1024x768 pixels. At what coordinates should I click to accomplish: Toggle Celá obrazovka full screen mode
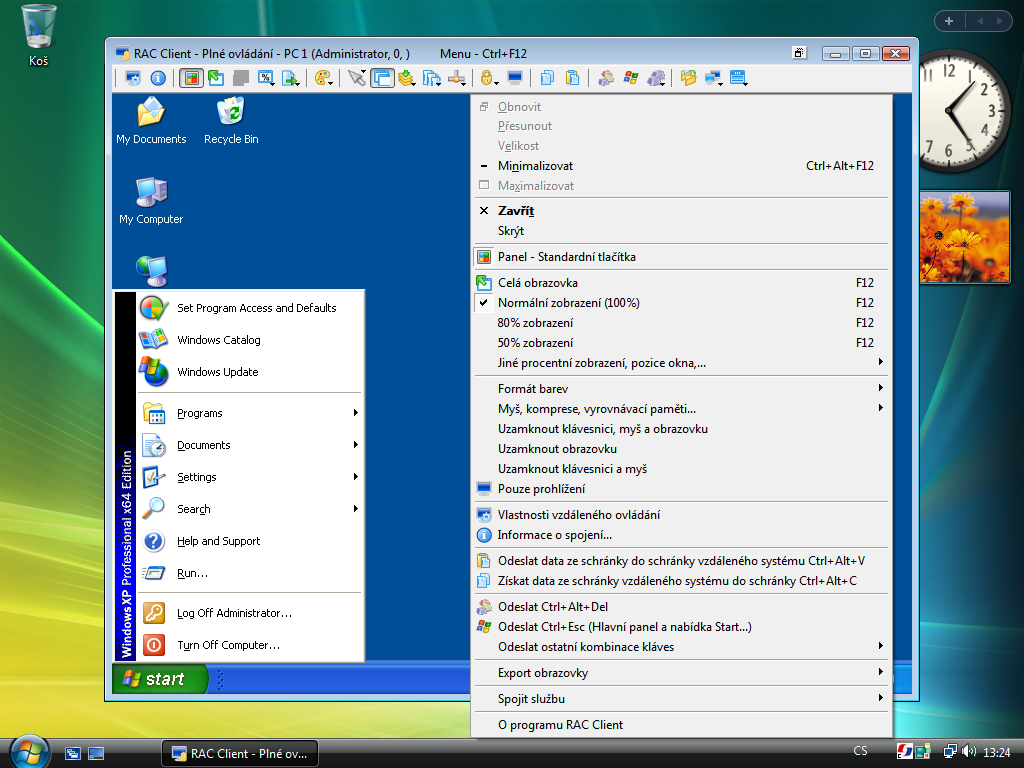click(681, 283)
